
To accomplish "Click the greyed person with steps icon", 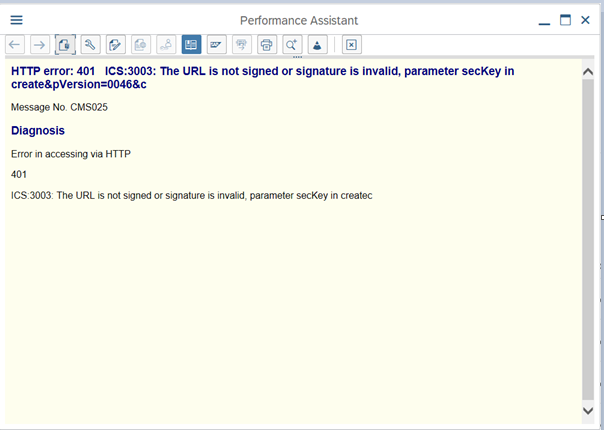I will coord(166,45).
